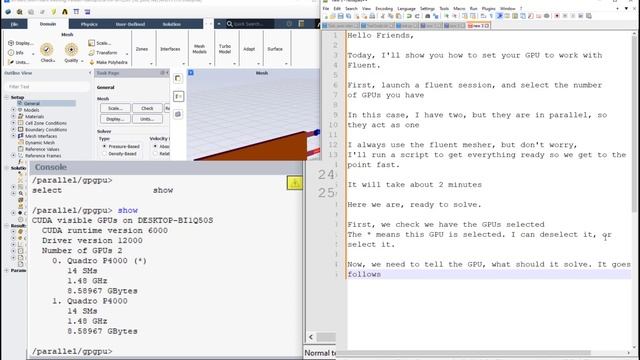The height and width of the screenshot is (360, 640).
Task: Click the yellow button in Console corner
Action: point(295,183)
